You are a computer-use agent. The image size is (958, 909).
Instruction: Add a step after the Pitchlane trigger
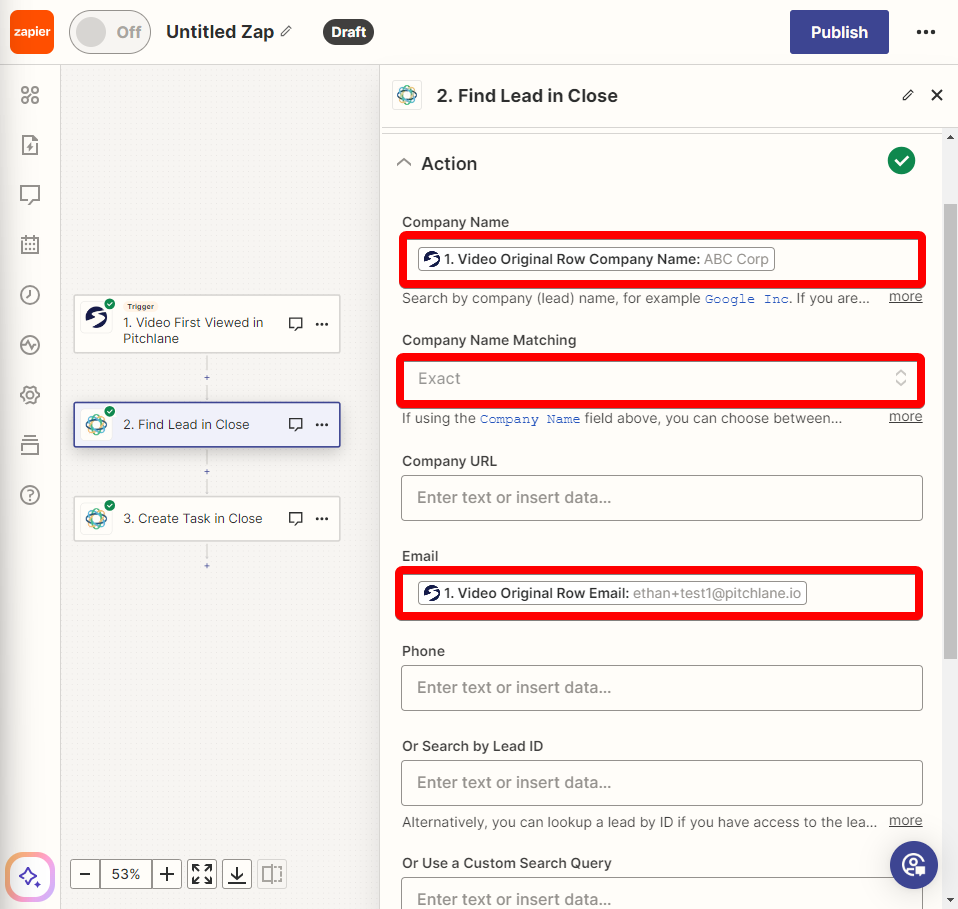[x=207, y=378]
